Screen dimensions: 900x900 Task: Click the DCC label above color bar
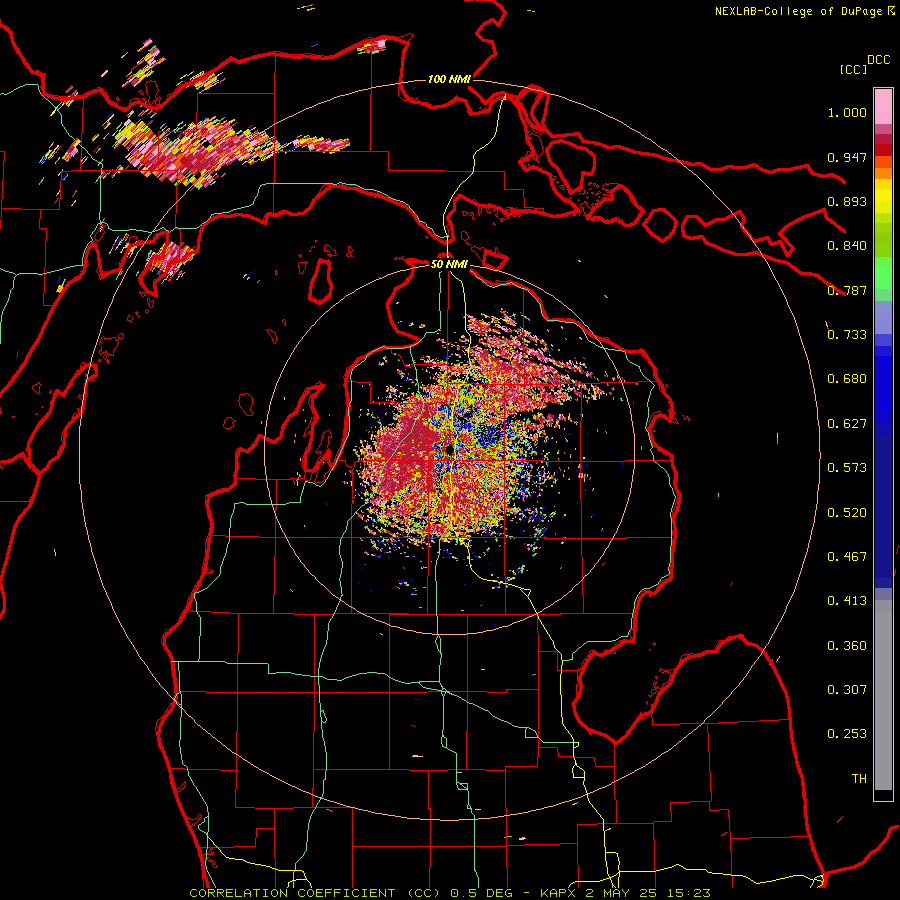[879, 60]
